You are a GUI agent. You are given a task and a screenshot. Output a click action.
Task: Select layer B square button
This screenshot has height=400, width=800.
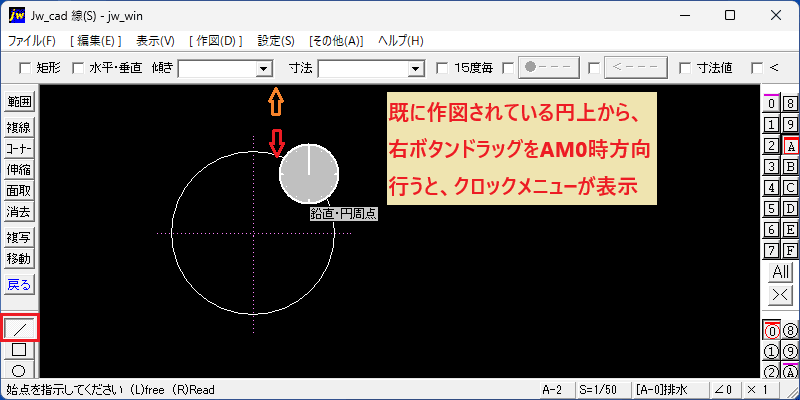[790, 167]
